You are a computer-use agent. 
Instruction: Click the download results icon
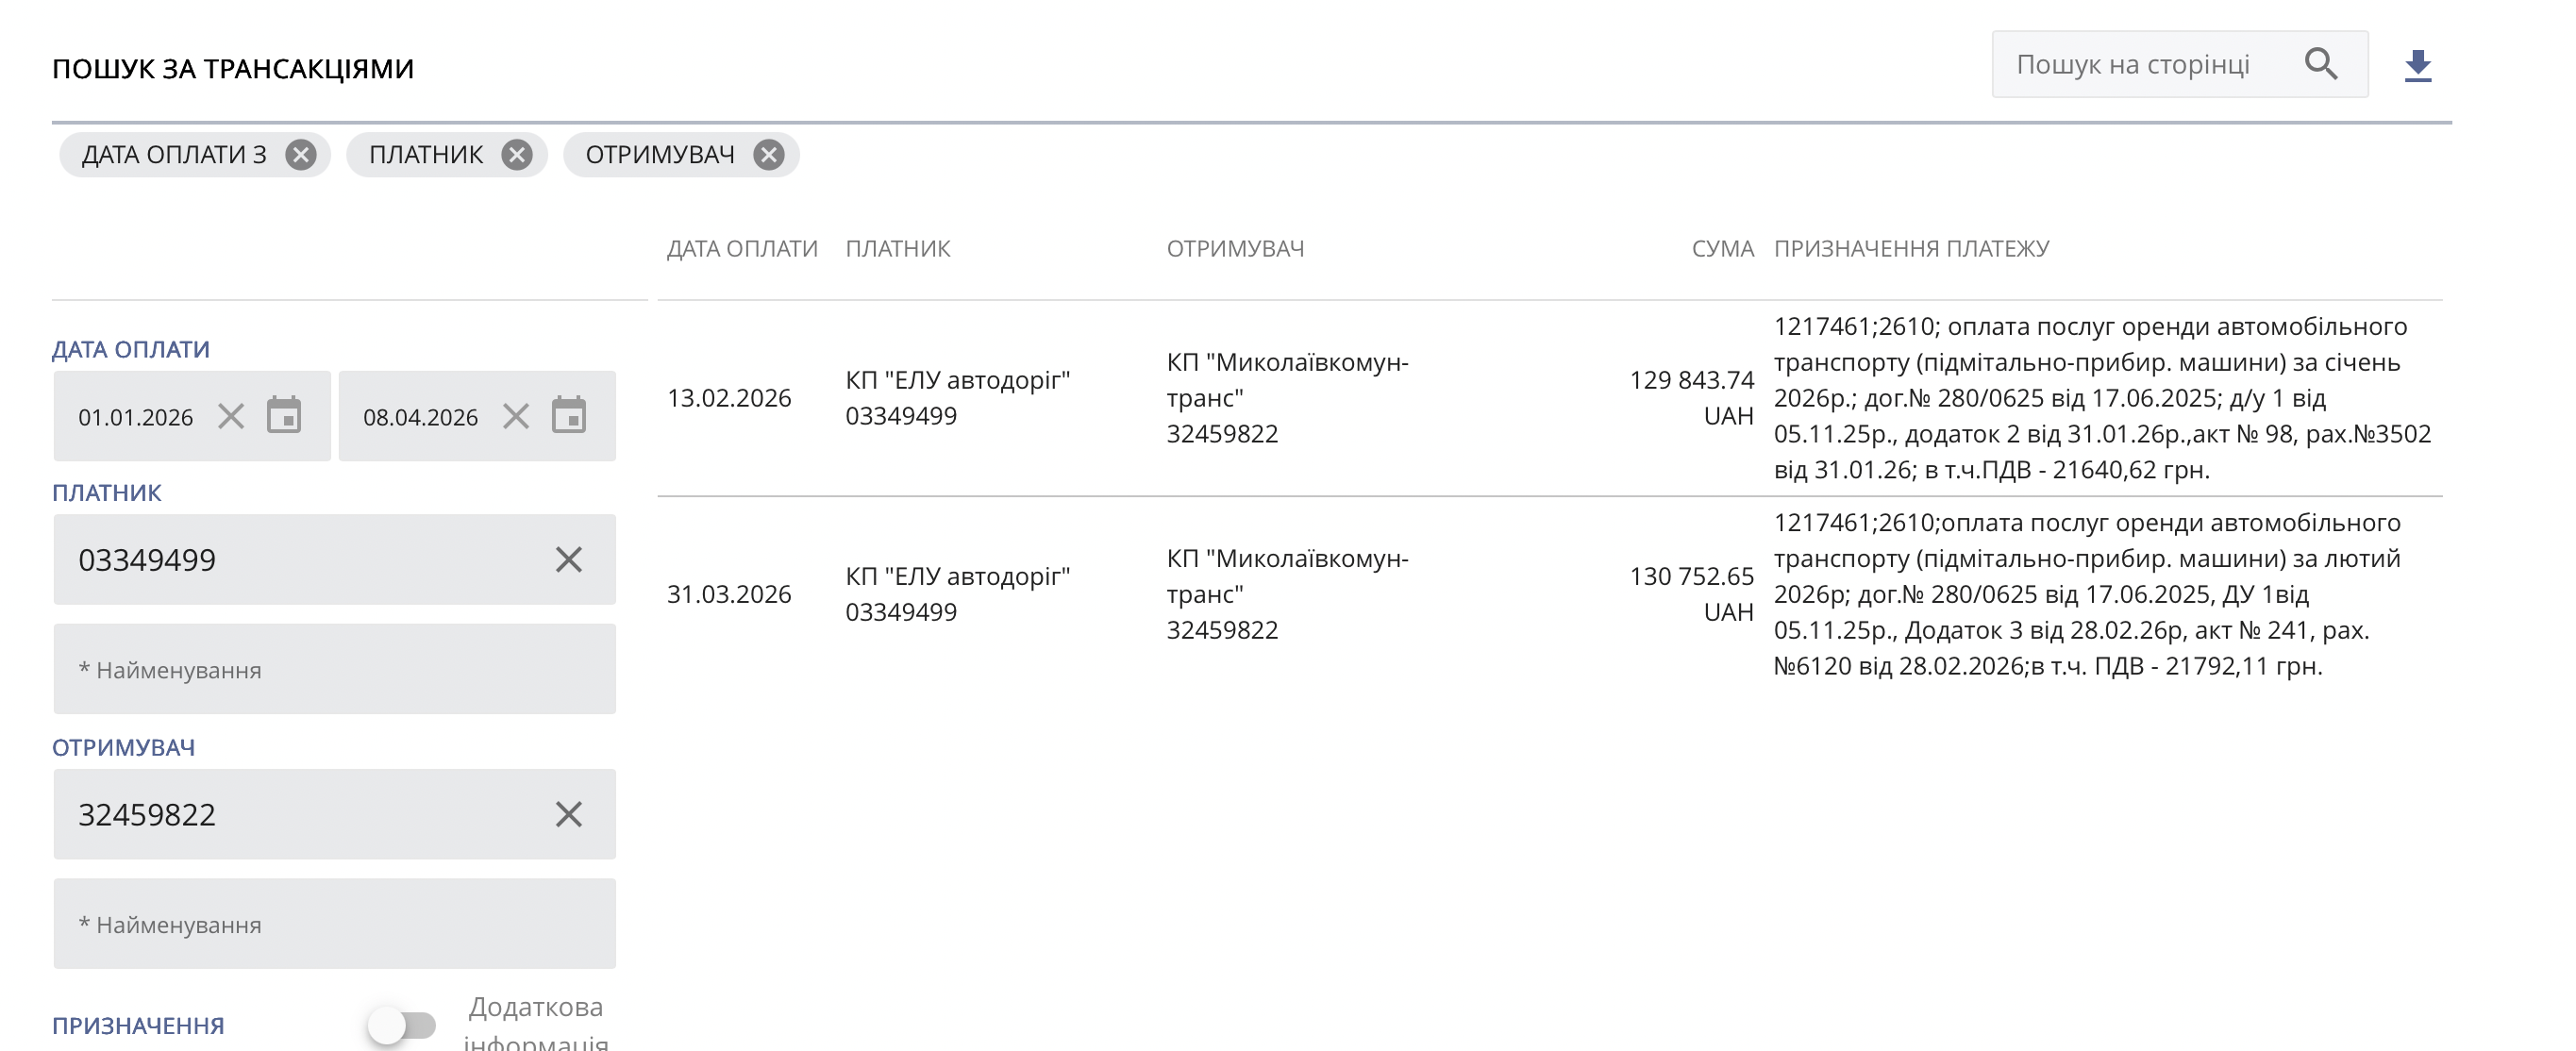click(x=2417, y=66)
